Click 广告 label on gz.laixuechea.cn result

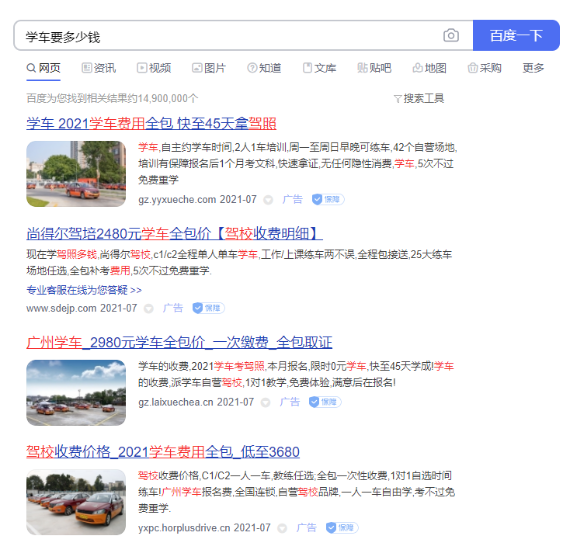pyautogui.click(x=290, y=402)
